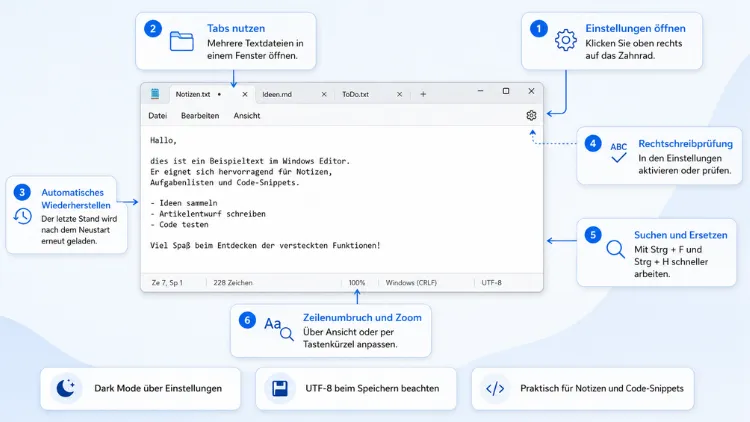
Task: Close the Notizen.txt tab
Action: (245, 94)
